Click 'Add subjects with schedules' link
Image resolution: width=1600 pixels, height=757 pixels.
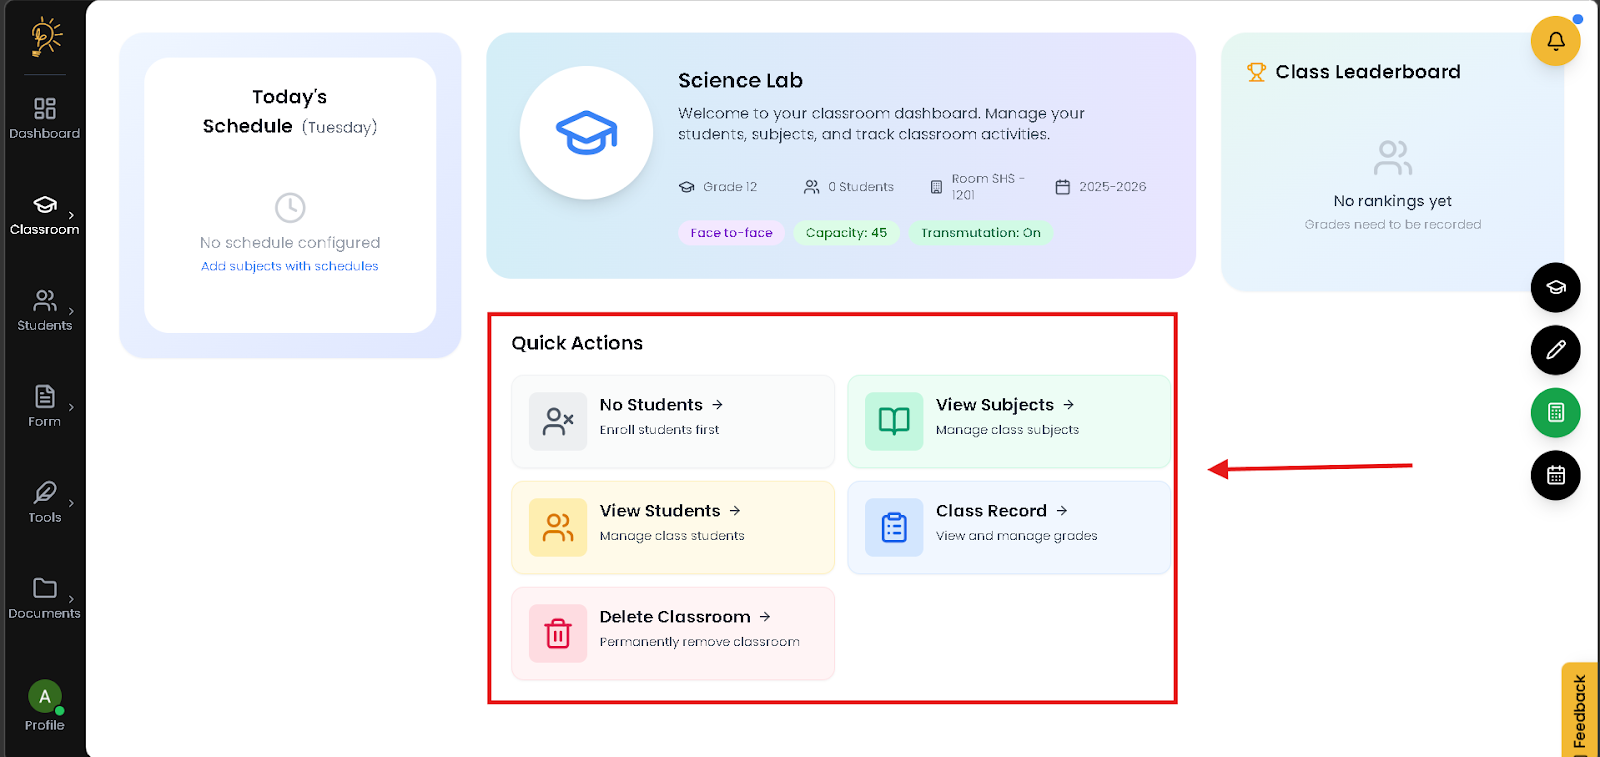click(290, 266)
